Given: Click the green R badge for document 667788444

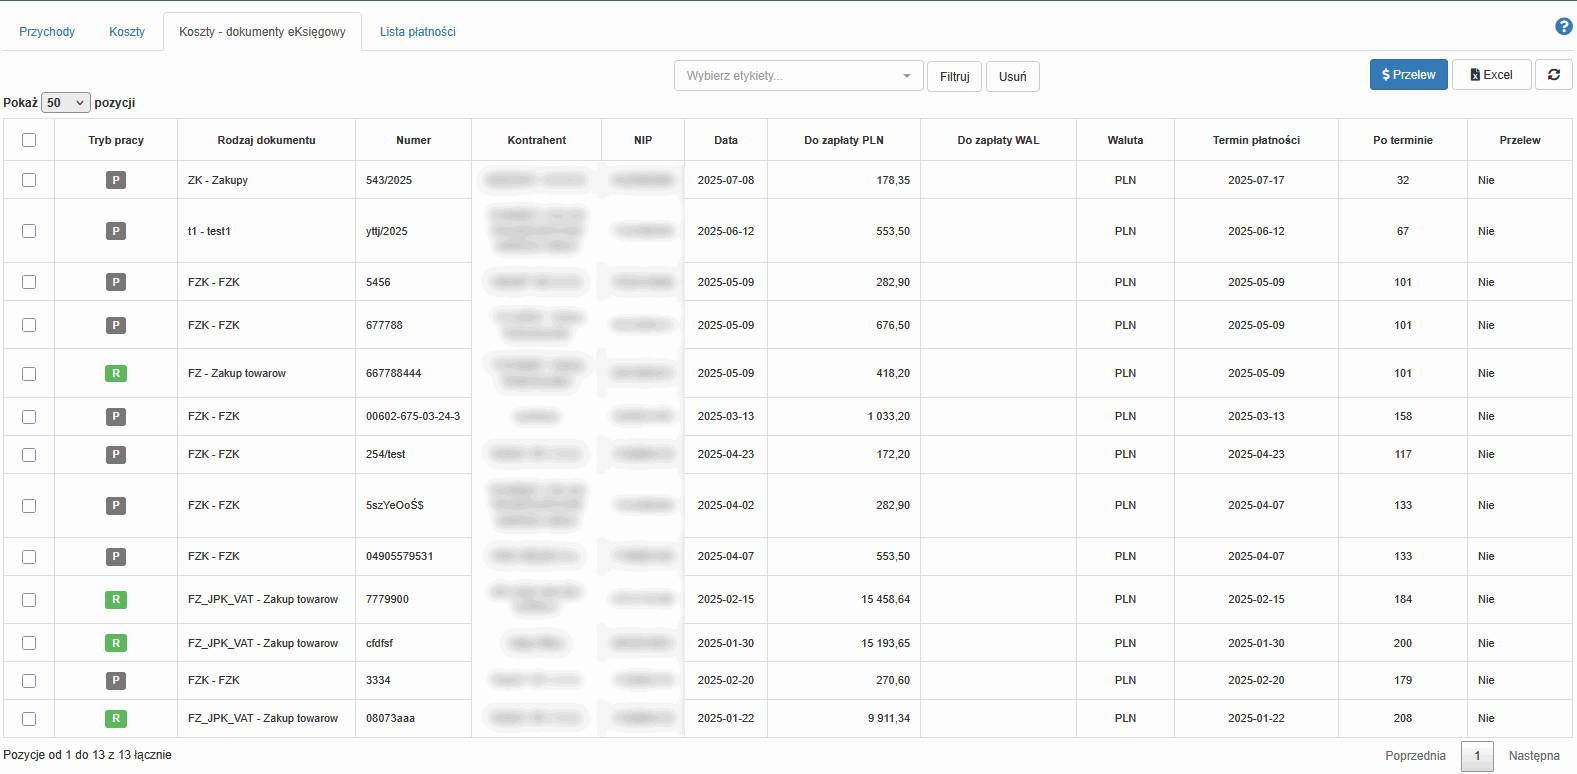Looking at the screenshot, I should click(116, 374).
